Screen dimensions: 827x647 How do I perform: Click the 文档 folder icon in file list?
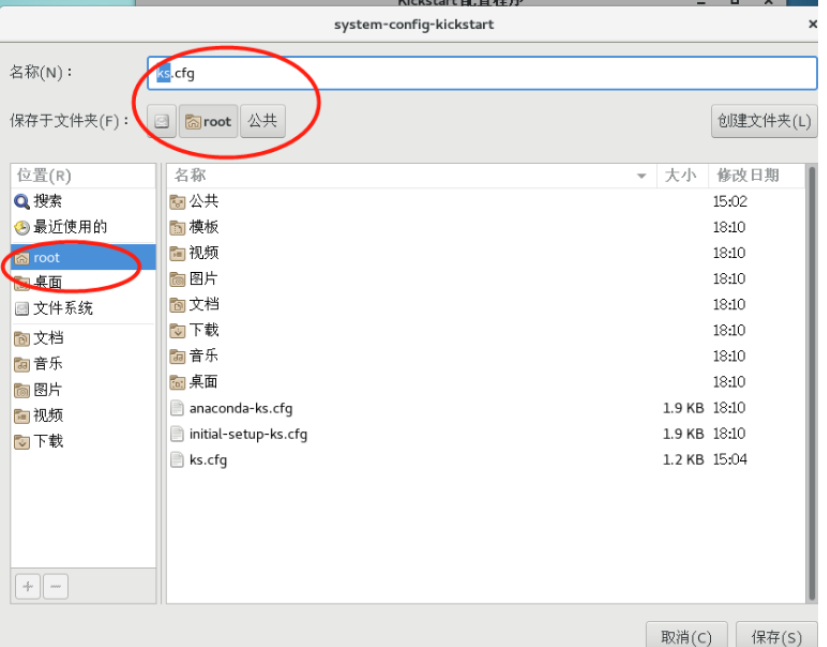point(177,305)
